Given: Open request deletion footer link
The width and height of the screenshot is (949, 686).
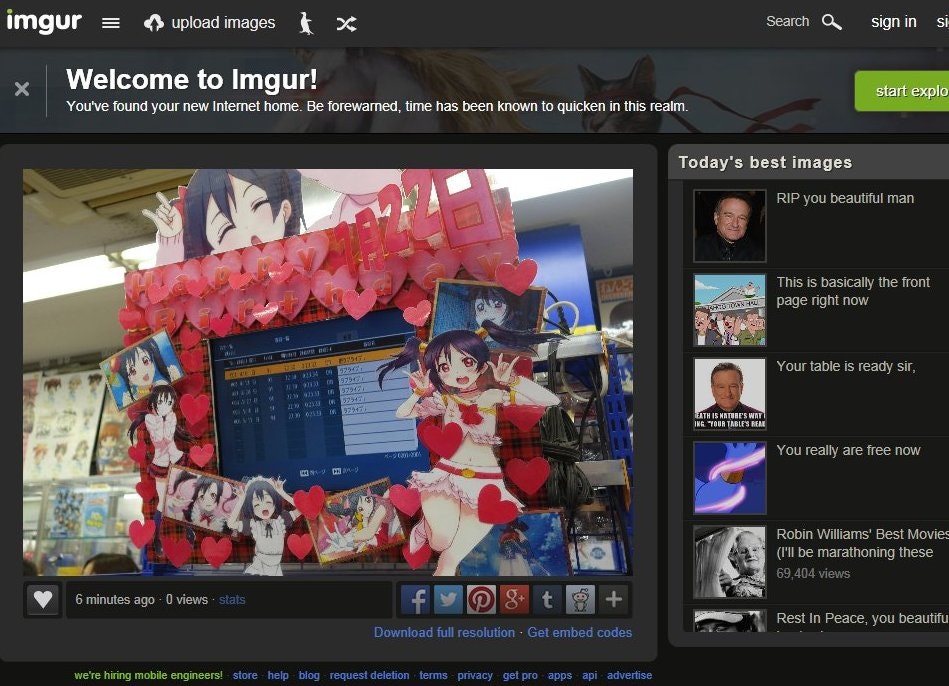Looking at the screenshot, I should tap(369, 675).
